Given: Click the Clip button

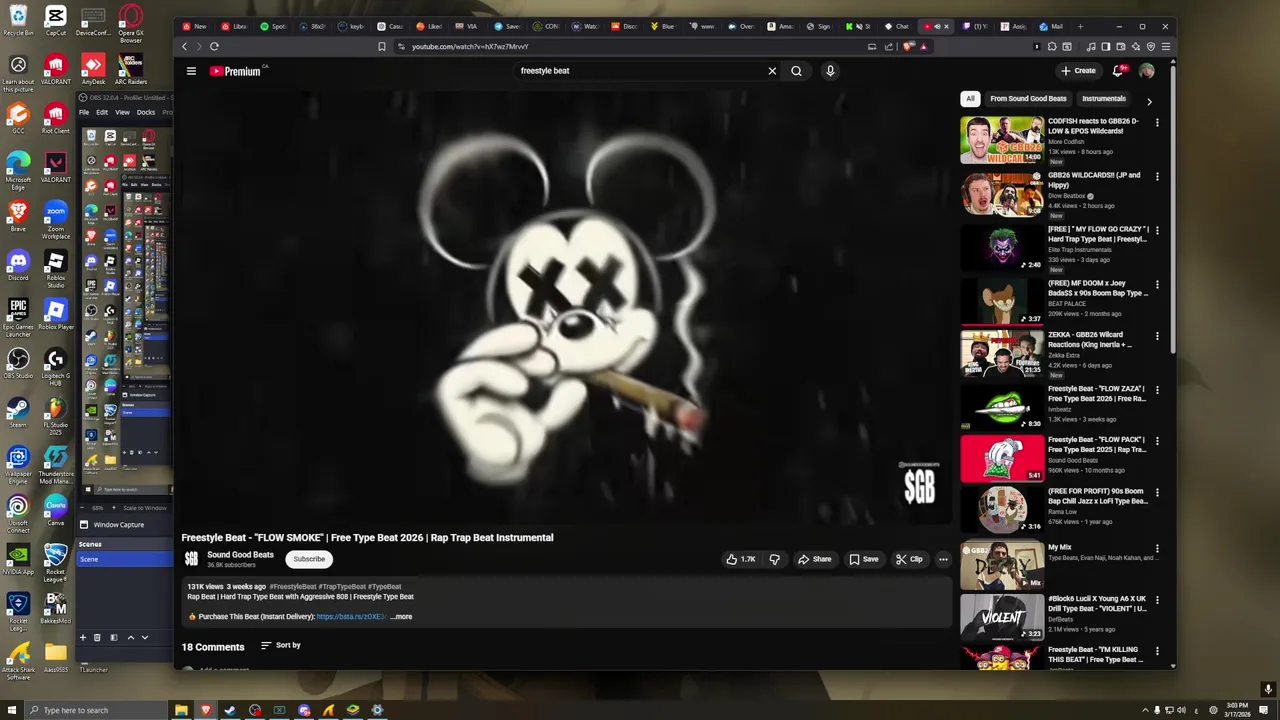Looking at the screenshot, I should (909, 559).
